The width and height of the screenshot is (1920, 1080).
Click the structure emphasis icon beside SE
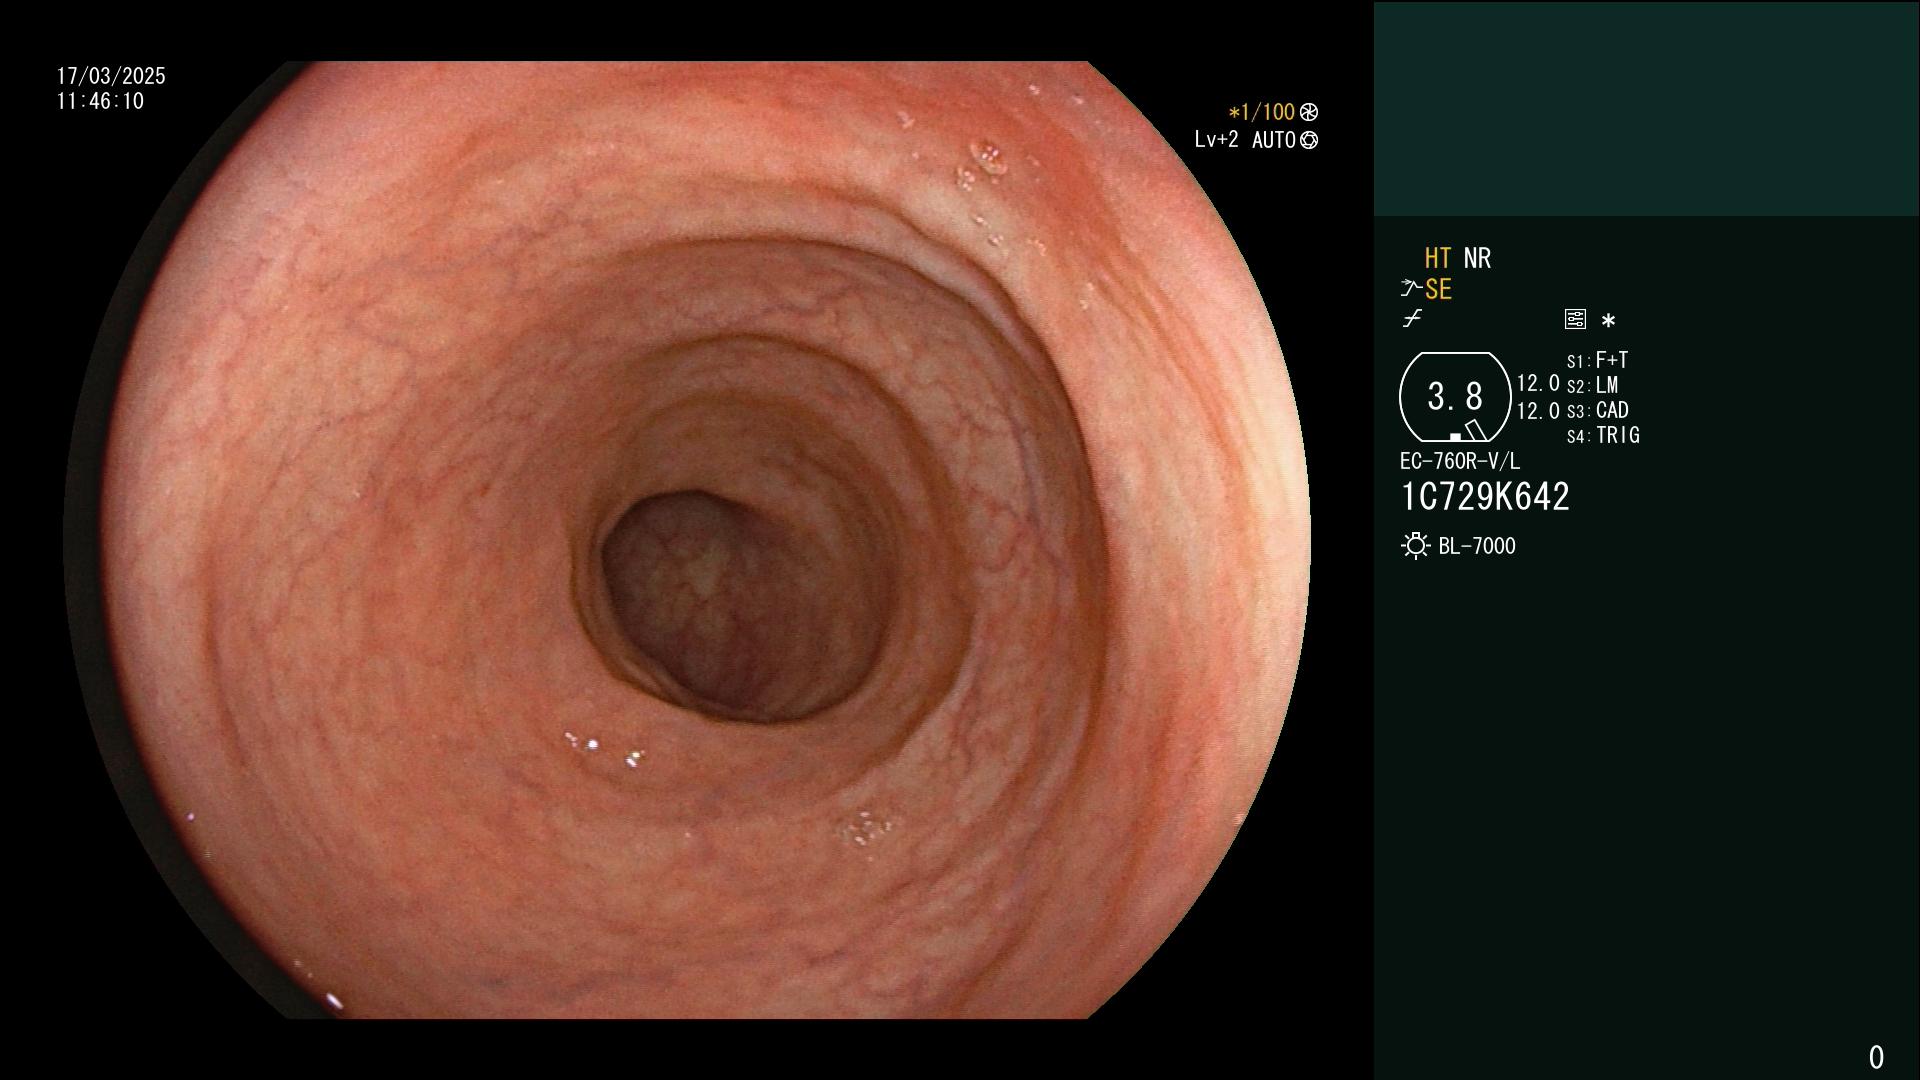[1411, 289]
